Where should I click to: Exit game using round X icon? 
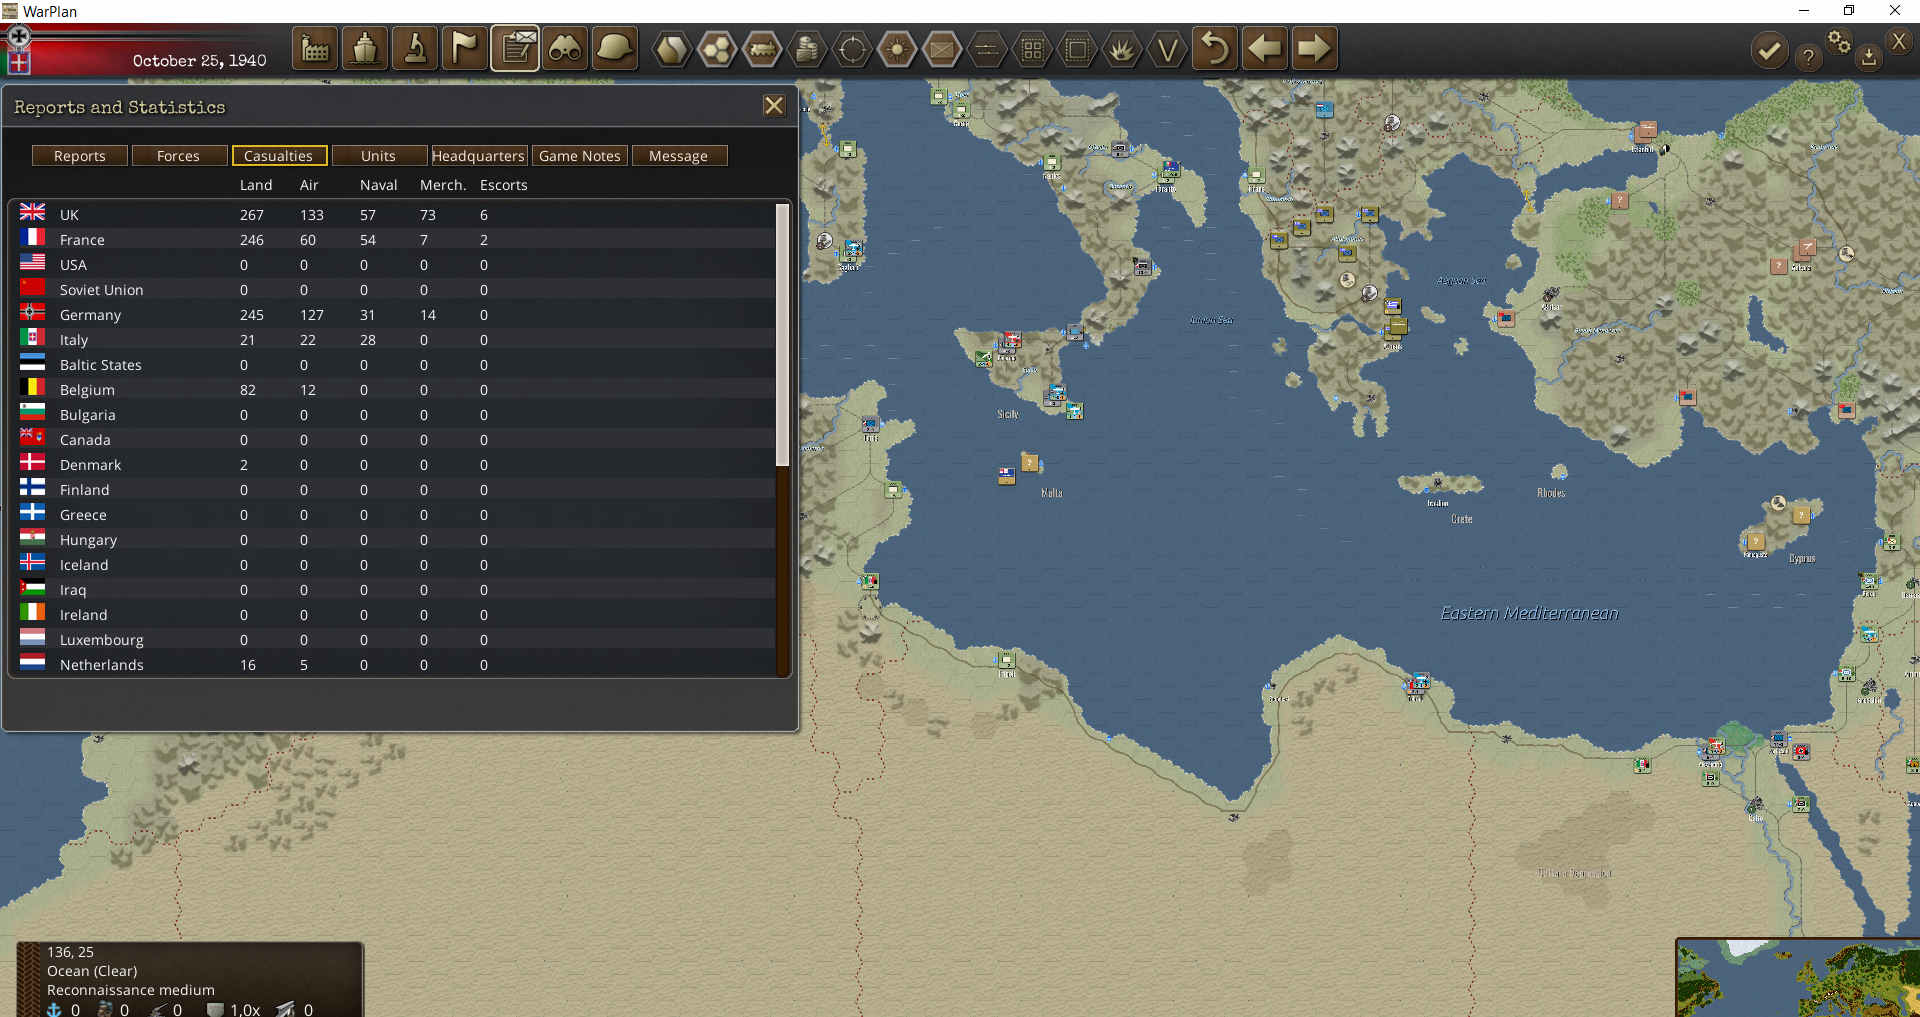(1899, 41)
